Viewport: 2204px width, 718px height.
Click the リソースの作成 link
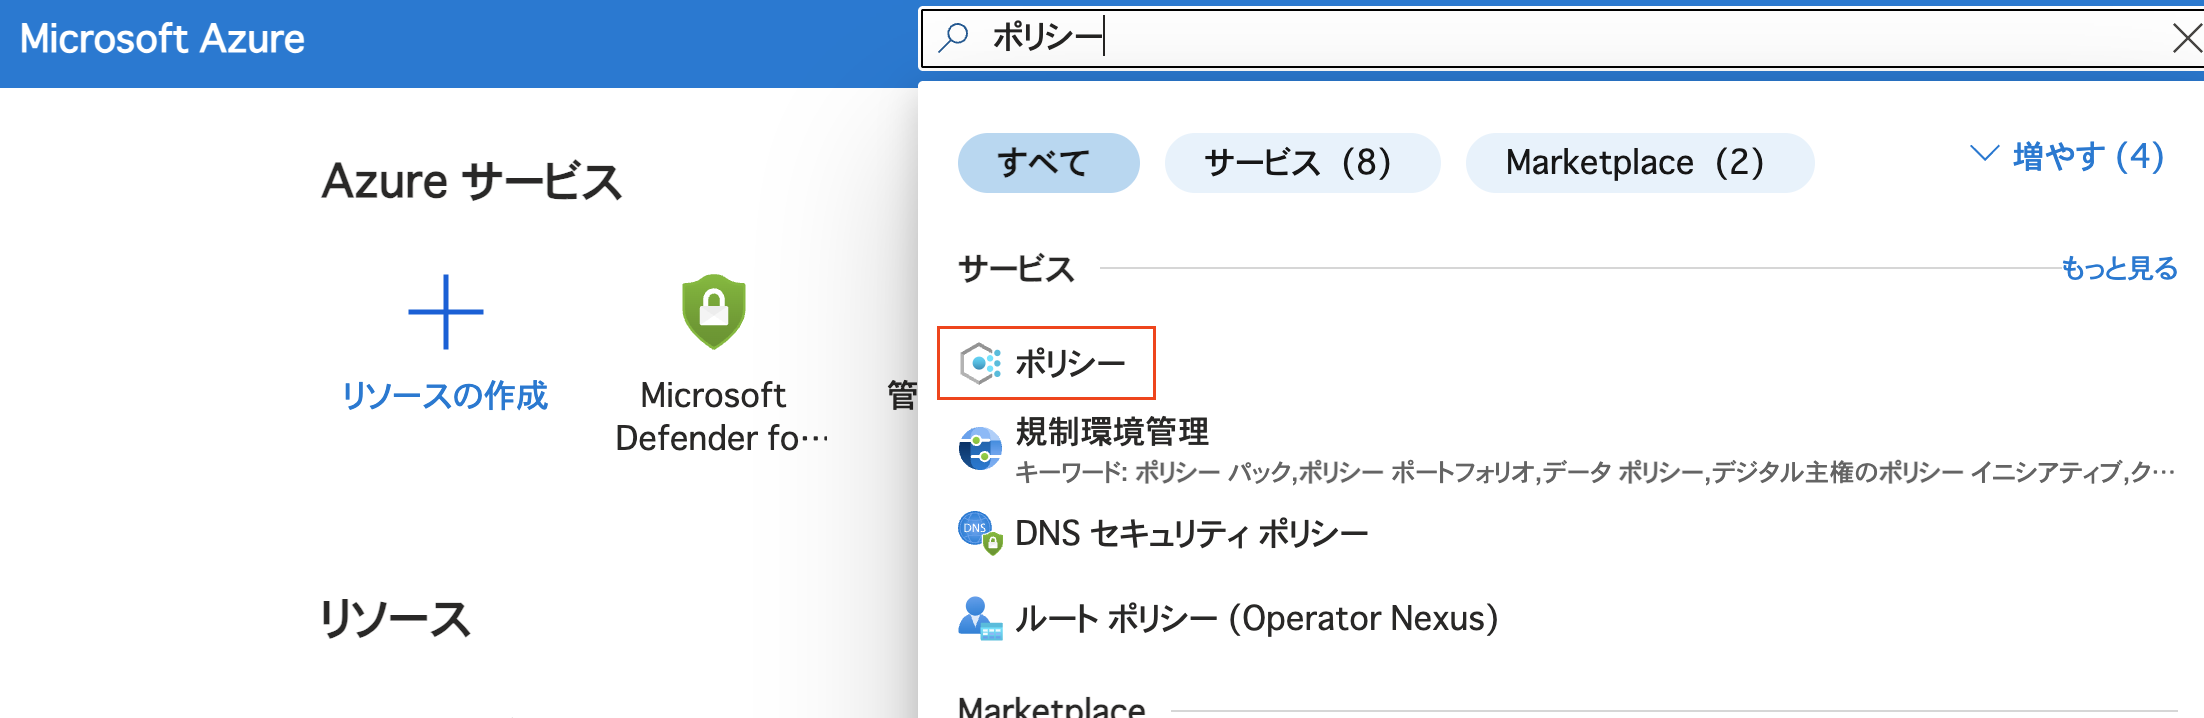[x=445, y=396]
